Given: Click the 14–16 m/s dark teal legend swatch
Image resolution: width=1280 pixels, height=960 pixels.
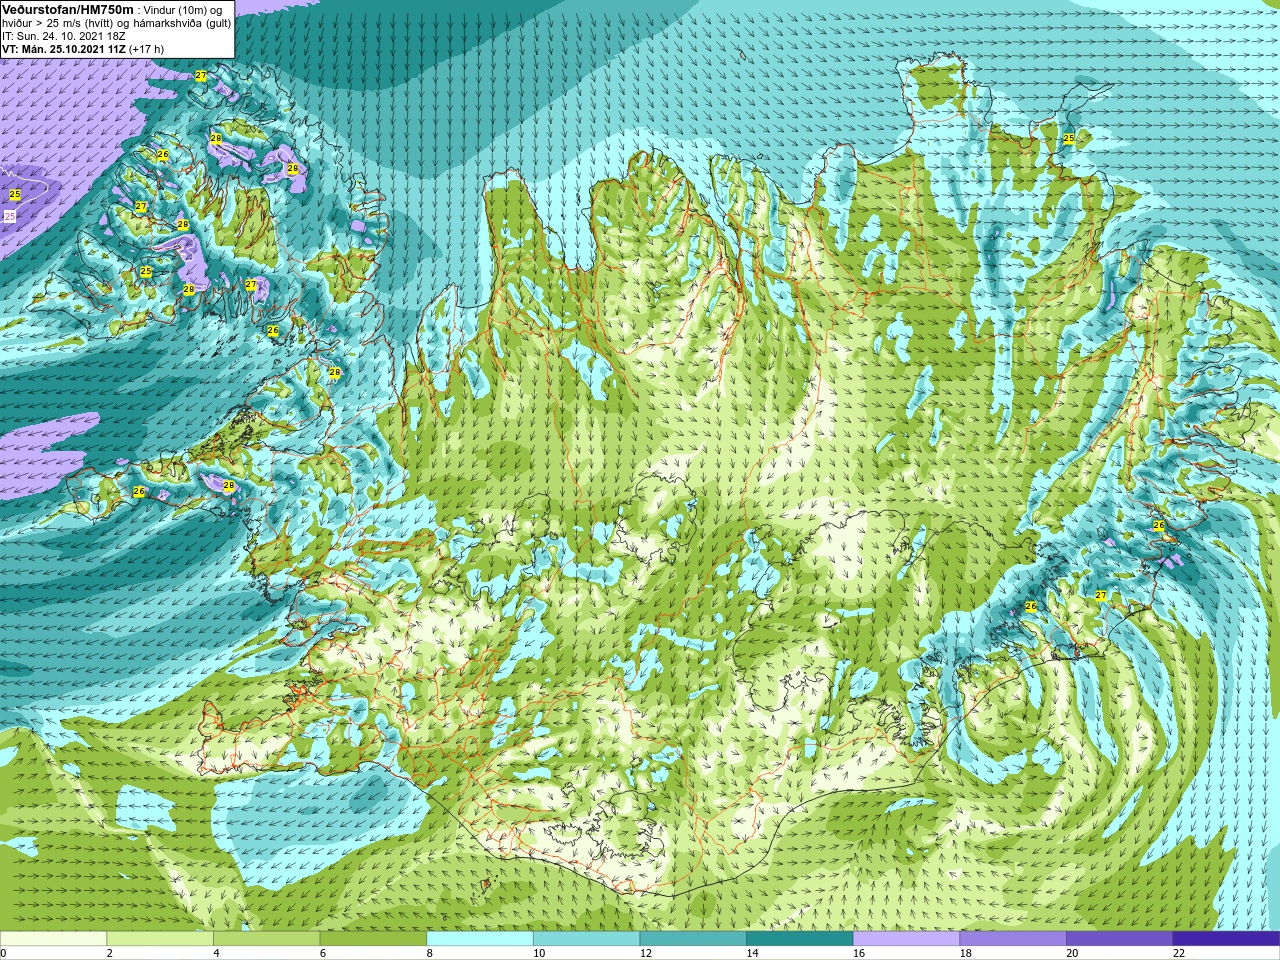Looking at the screenshot, I should click(800, 939).
